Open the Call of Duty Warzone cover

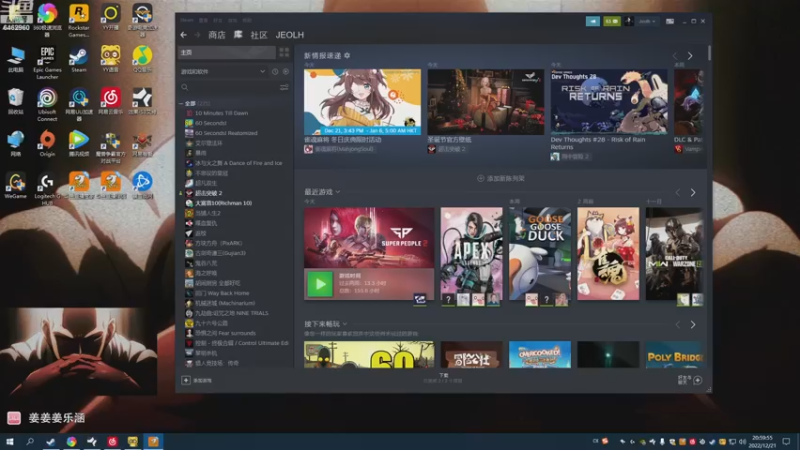[x=673, y=253]
